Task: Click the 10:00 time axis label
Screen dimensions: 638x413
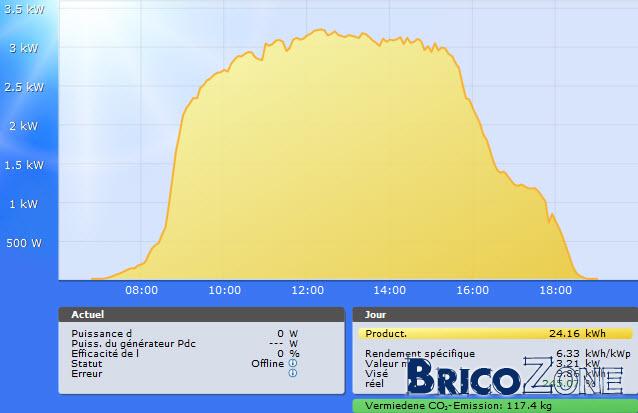Action: 225,290
